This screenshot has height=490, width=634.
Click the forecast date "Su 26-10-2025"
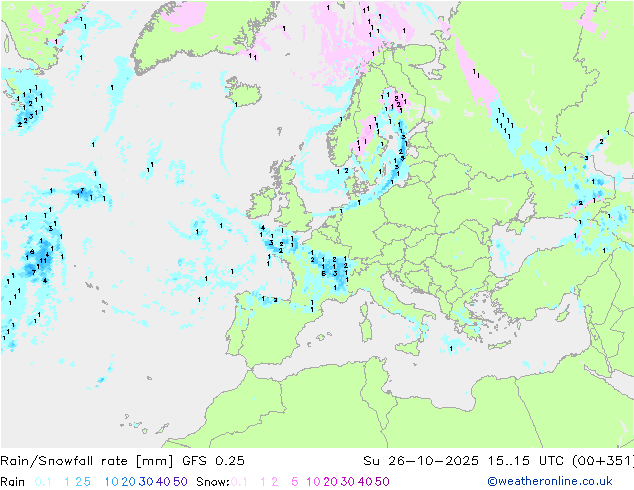(421, 461)
